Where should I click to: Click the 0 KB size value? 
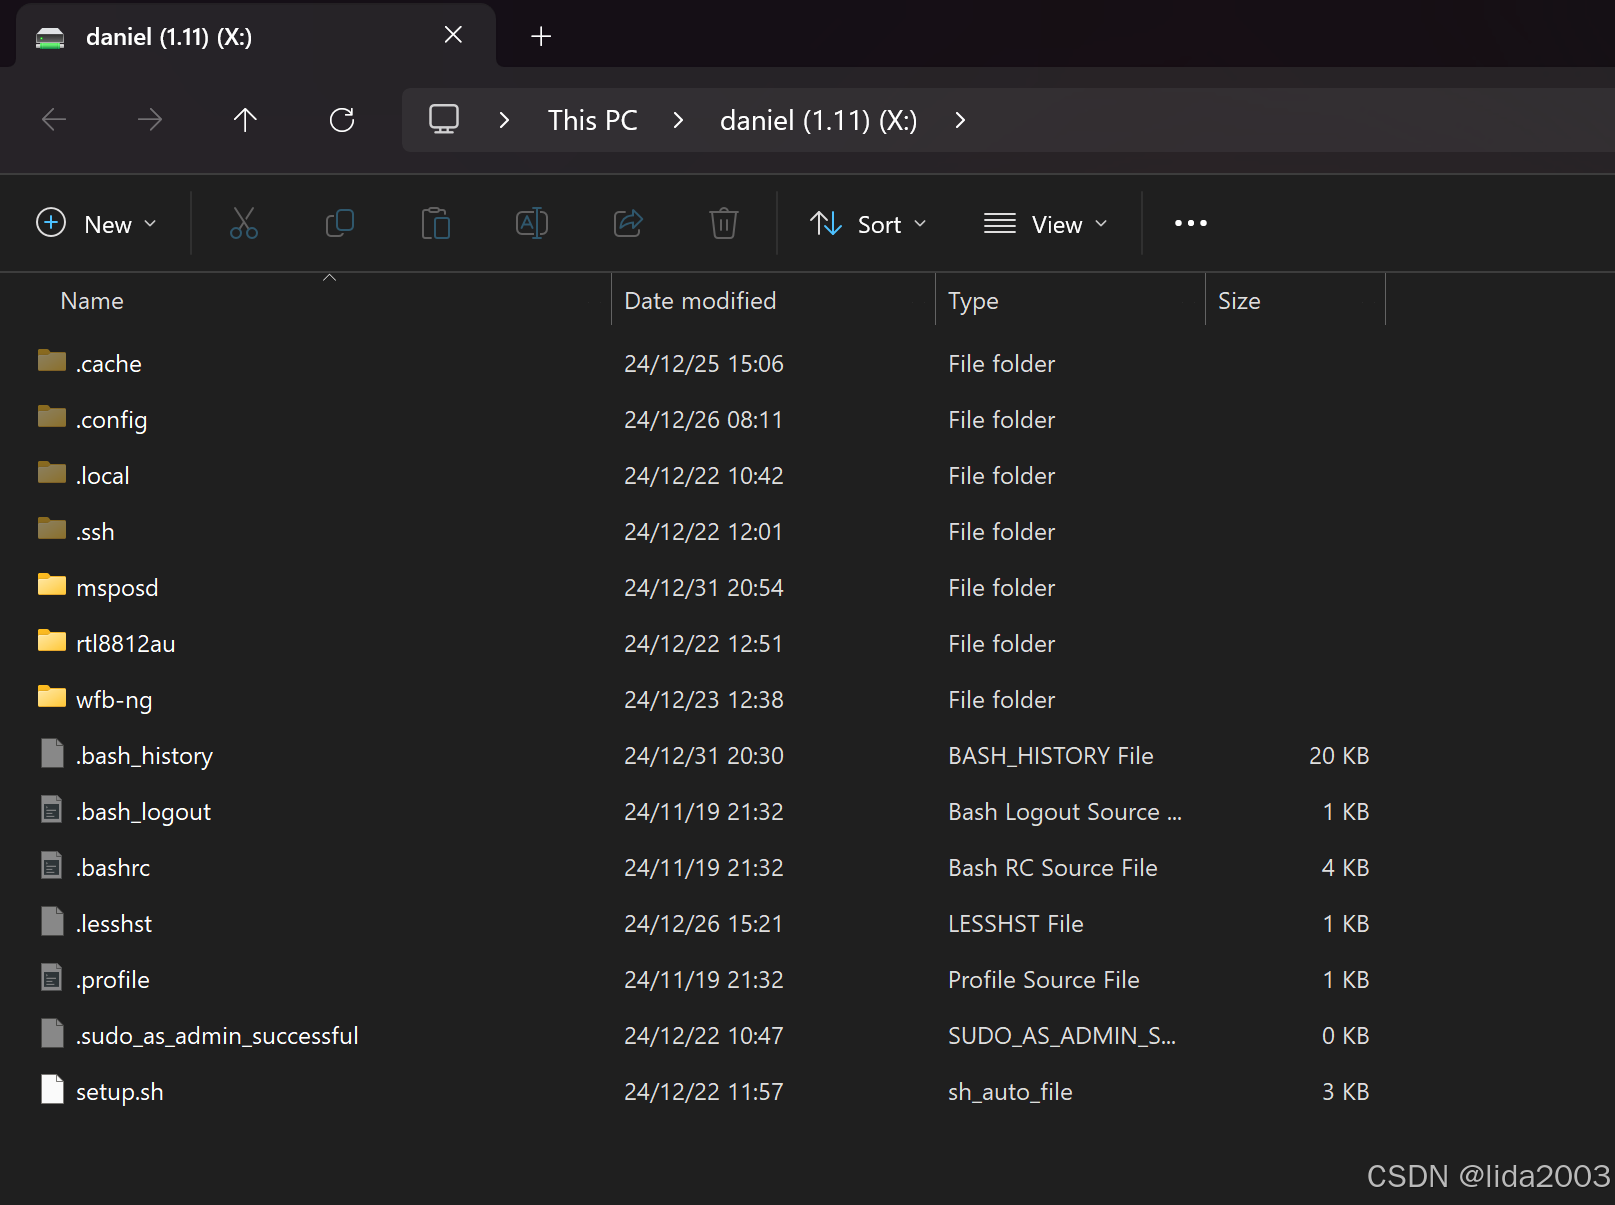point(1345,1036)
